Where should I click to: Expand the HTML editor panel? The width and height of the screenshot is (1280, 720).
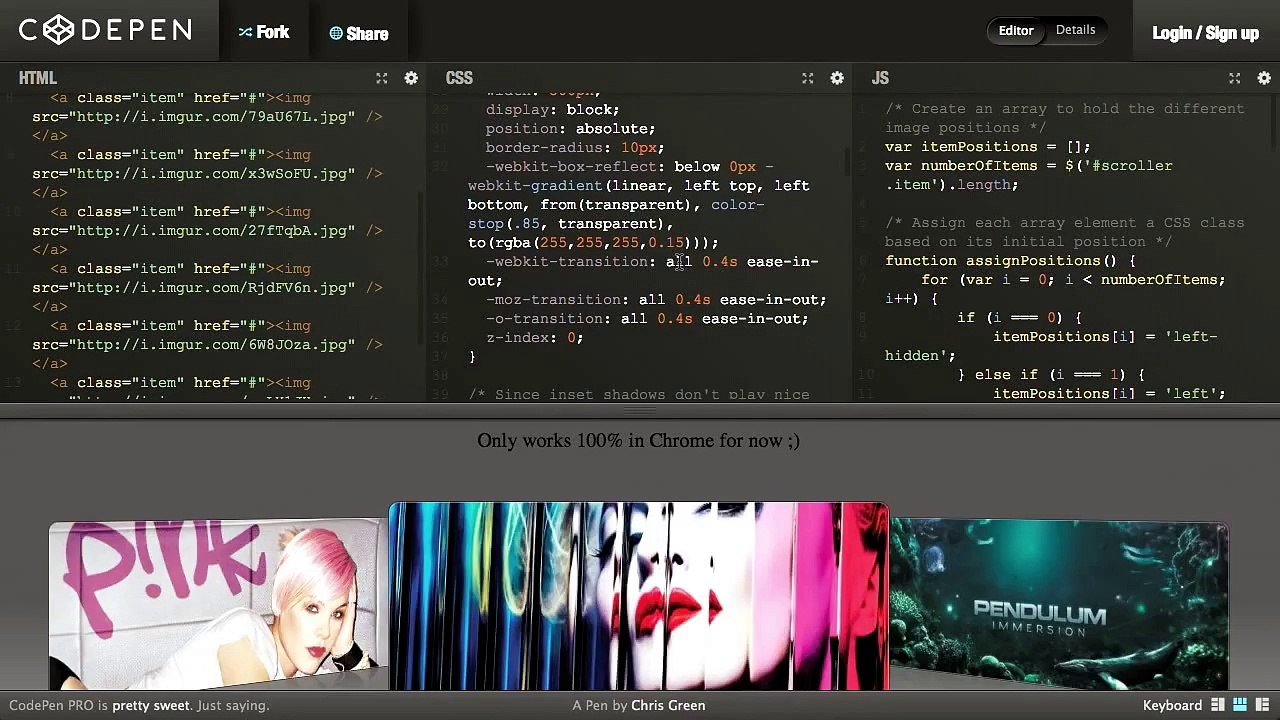(x=381, y=78)
